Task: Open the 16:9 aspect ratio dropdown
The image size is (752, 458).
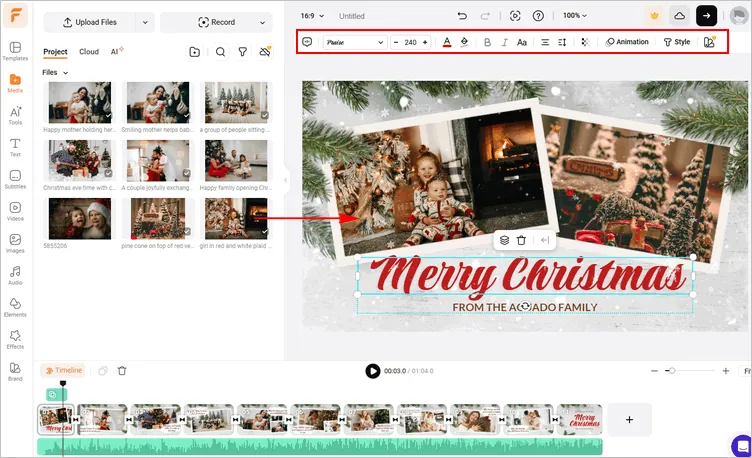Action: pos(312,16)
